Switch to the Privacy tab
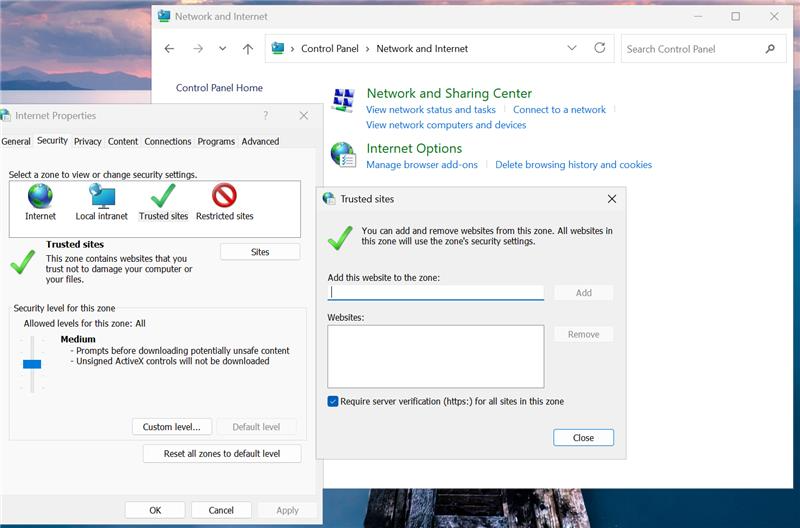 point(88,141)
